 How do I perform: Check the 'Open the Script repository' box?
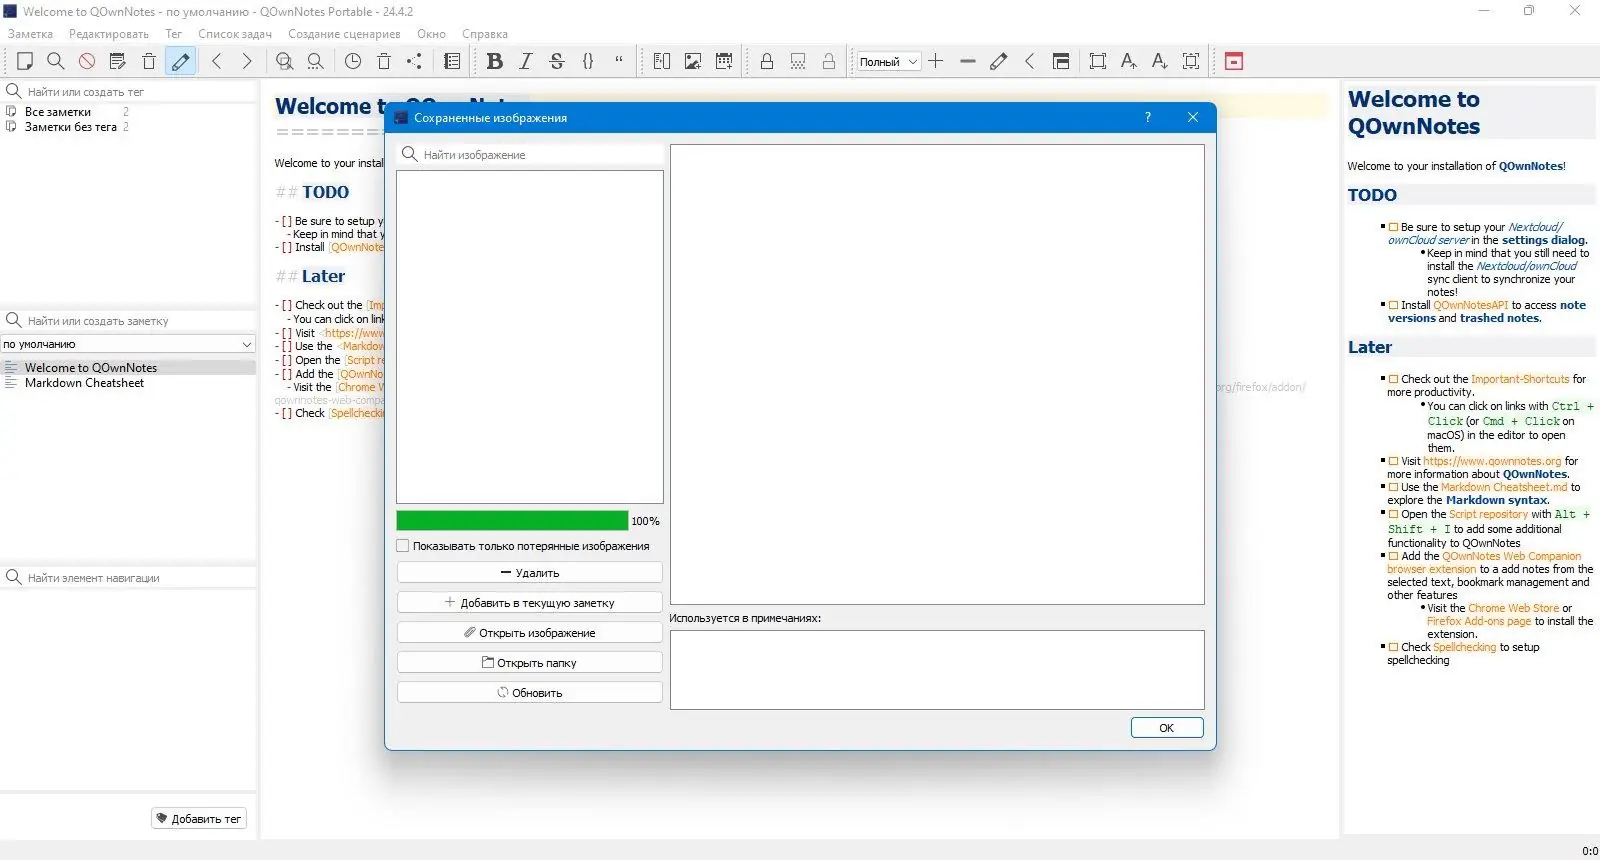(x=1393, y=514)
